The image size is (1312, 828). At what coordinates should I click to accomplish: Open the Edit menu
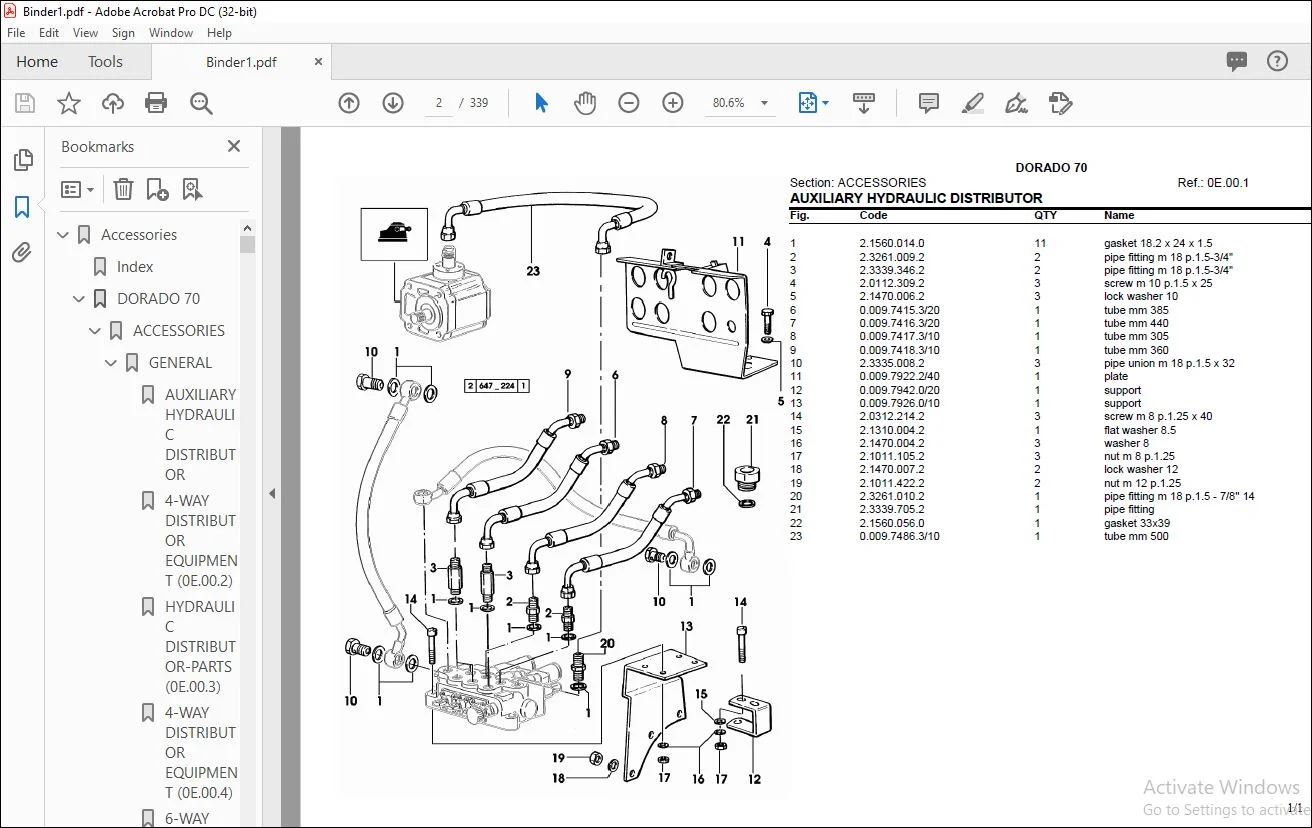click(x=49, y=33)
